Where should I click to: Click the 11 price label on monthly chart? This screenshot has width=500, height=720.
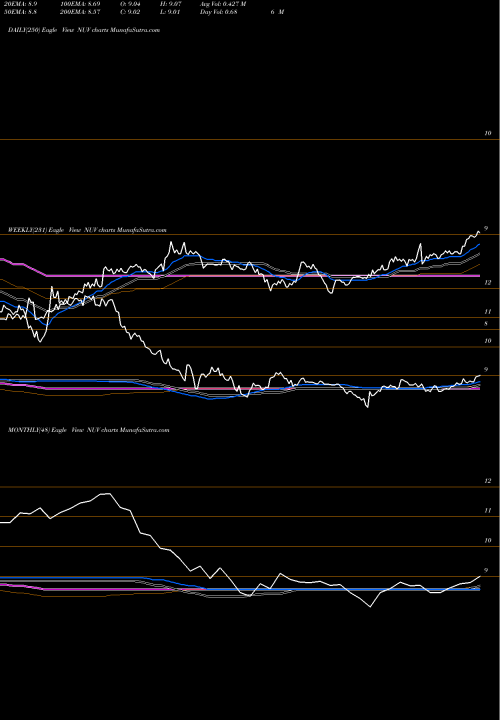[x=488, y=511]
